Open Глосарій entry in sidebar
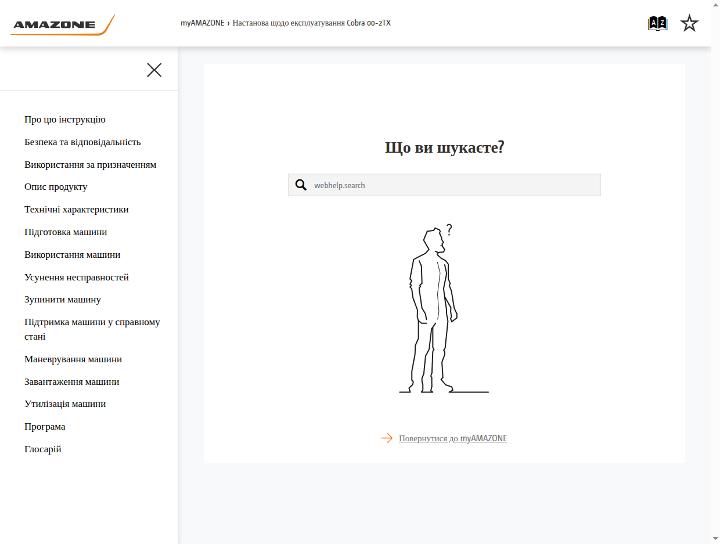720x544 pixels. 43,449
